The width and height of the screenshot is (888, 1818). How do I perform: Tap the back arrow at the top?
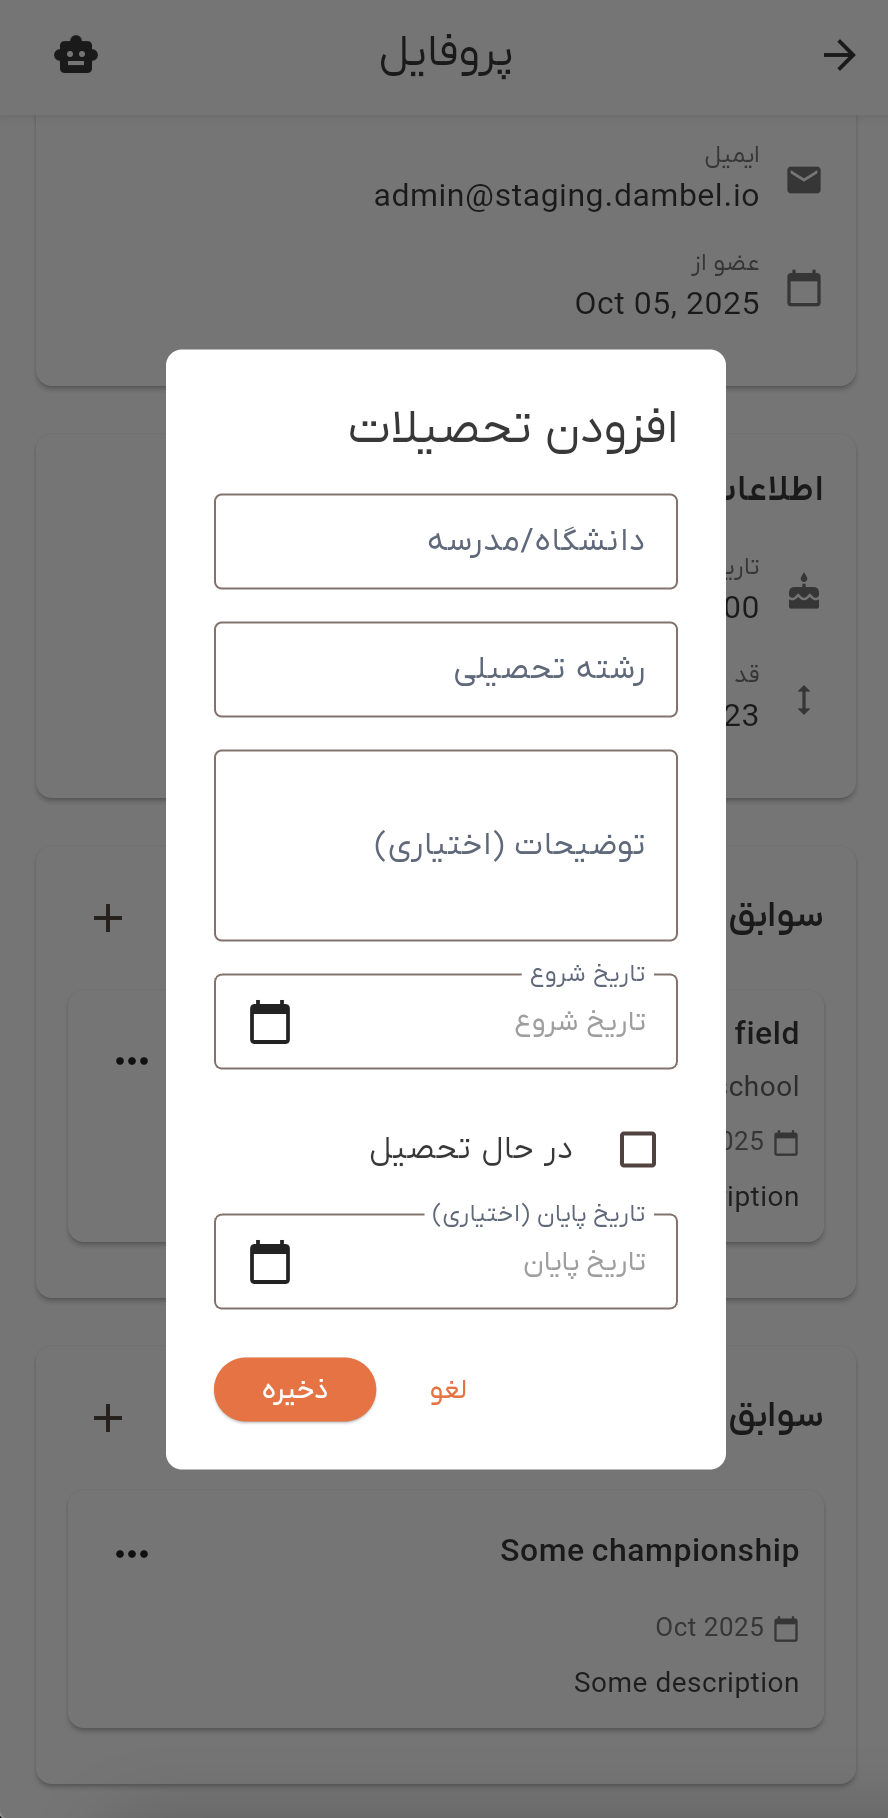click(840, 56)
